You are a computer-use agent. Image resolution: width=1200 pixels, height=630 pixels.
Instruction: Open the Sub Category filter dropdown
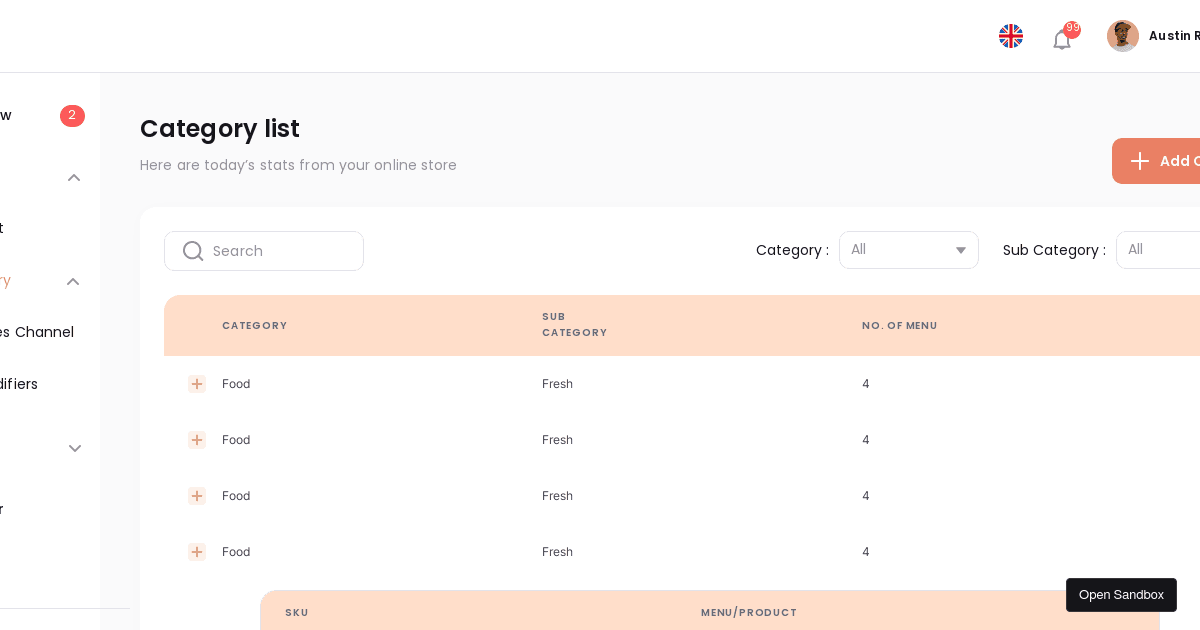coord(1160,250)
